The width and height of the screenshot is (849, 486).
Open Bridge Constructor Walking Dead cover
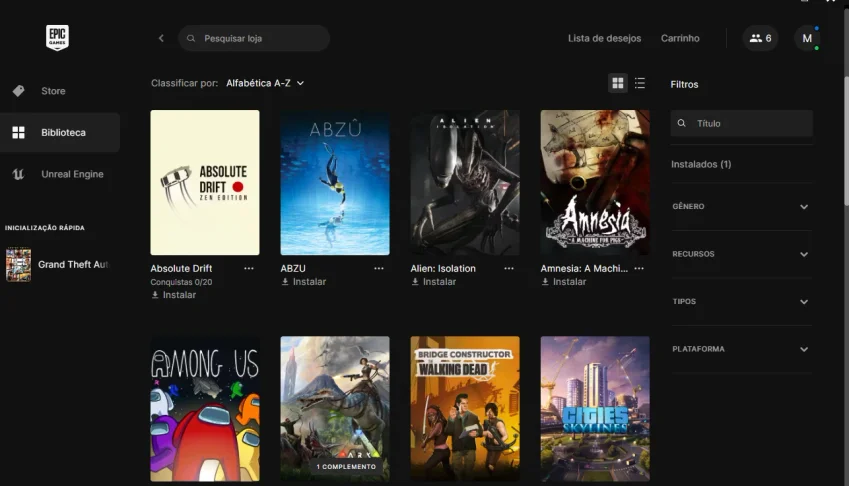[x=465, y=409]
